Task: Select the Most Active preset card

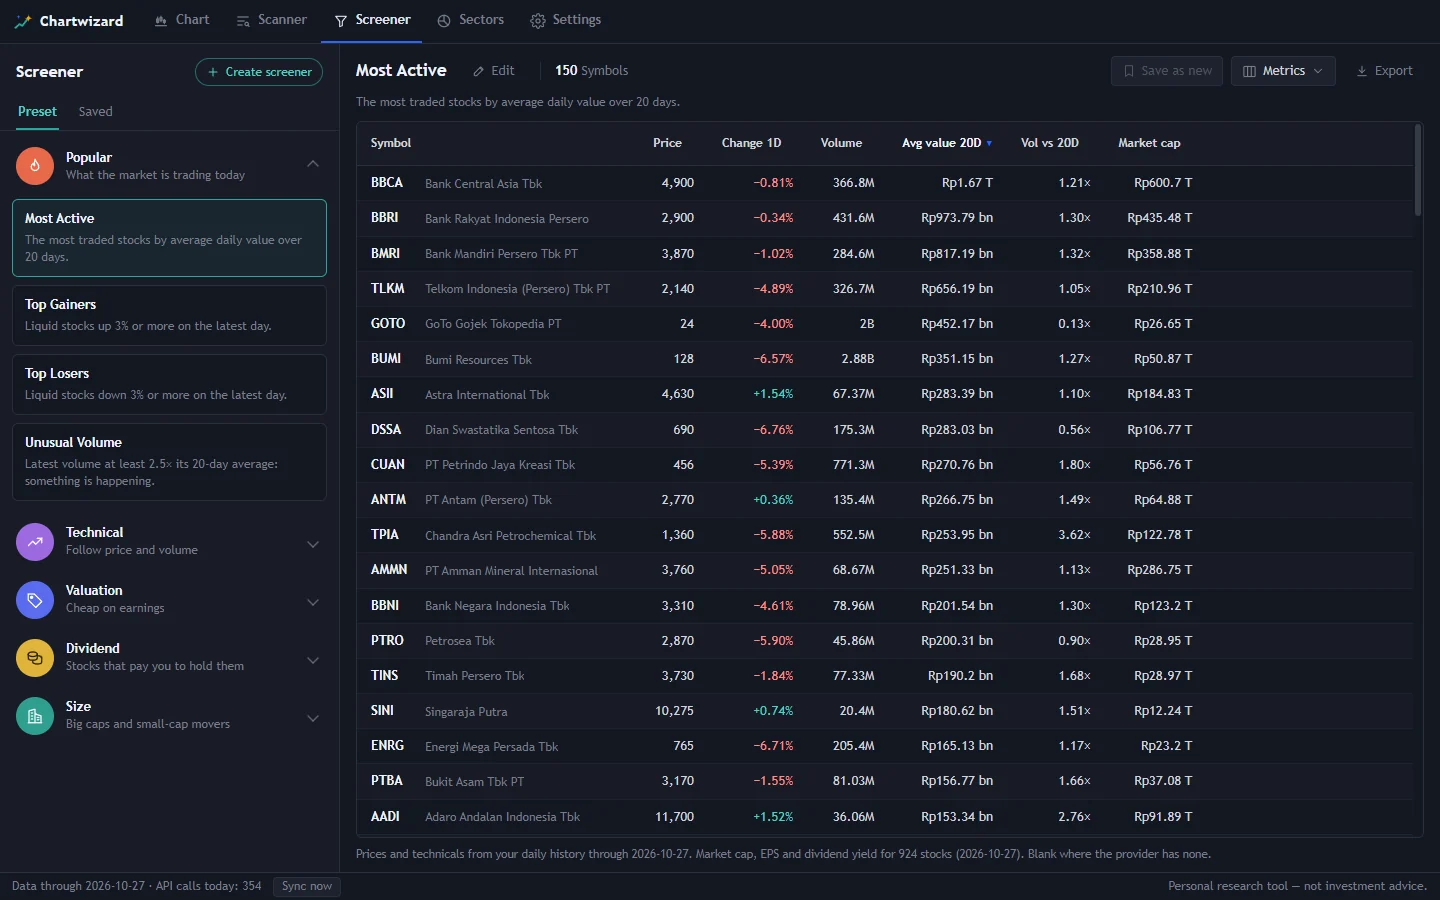Action: [x=169, y=238]
